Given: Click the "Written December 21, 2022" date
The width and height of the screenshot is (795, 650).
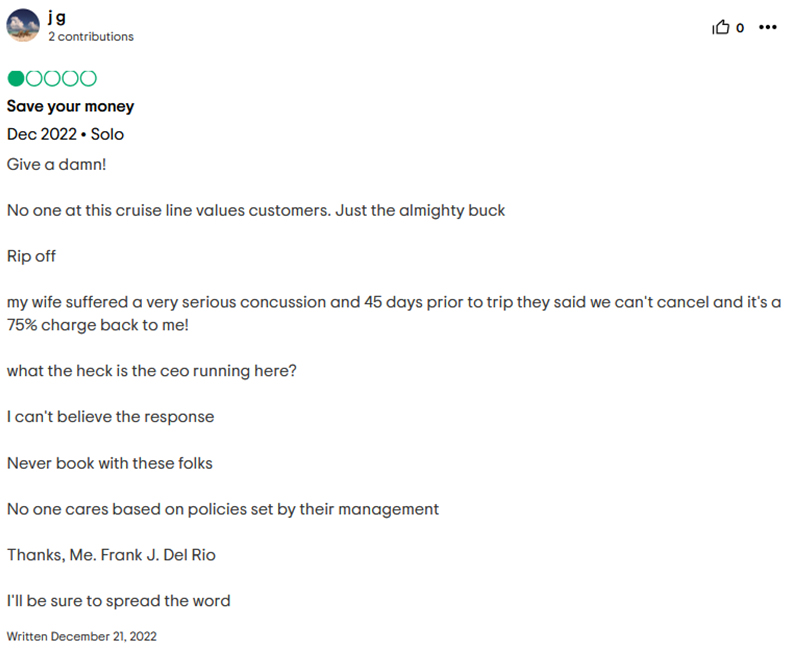Looking at the screenshot, I should click(x=82, y=636).
